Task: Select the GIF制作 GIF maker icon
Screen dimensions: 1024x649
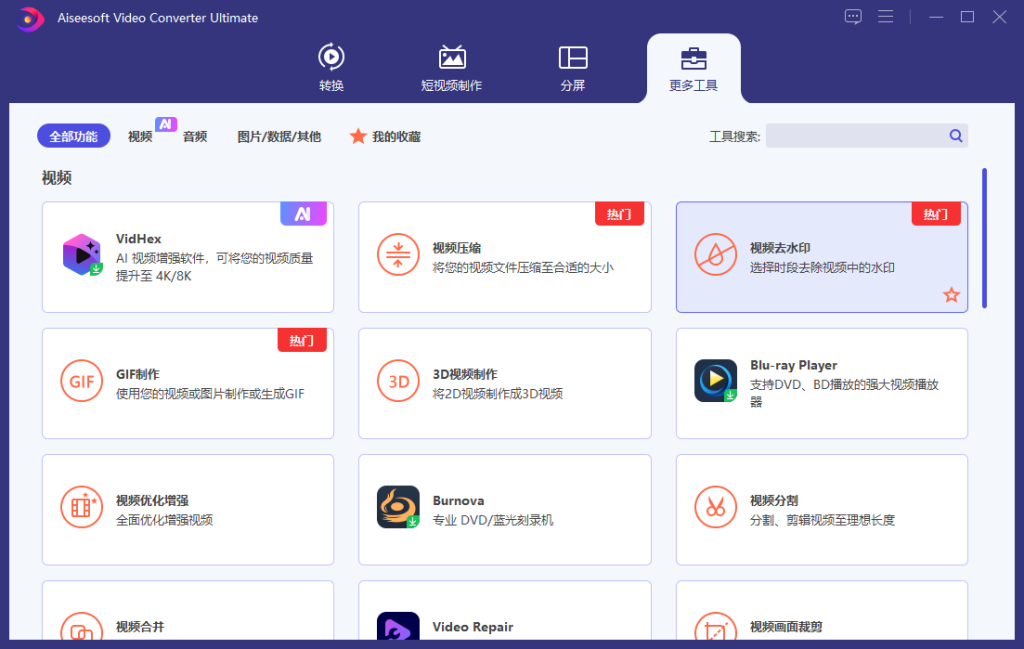Action: (81, 381)
